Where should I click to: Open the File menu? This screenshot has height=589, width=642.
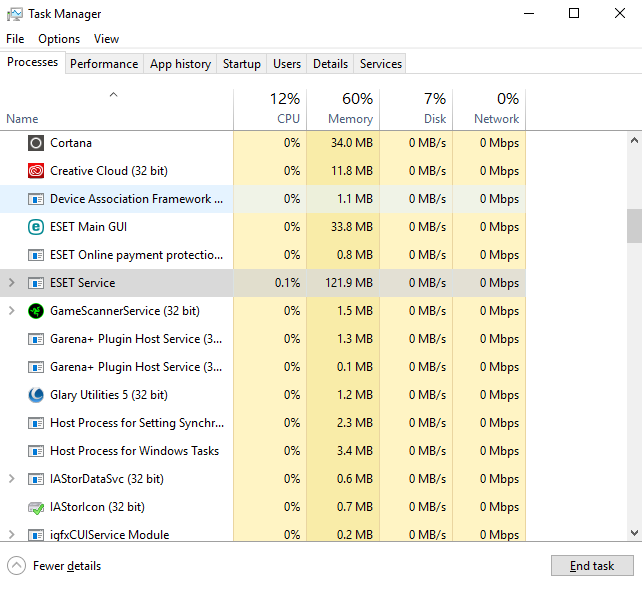point(15,39)
